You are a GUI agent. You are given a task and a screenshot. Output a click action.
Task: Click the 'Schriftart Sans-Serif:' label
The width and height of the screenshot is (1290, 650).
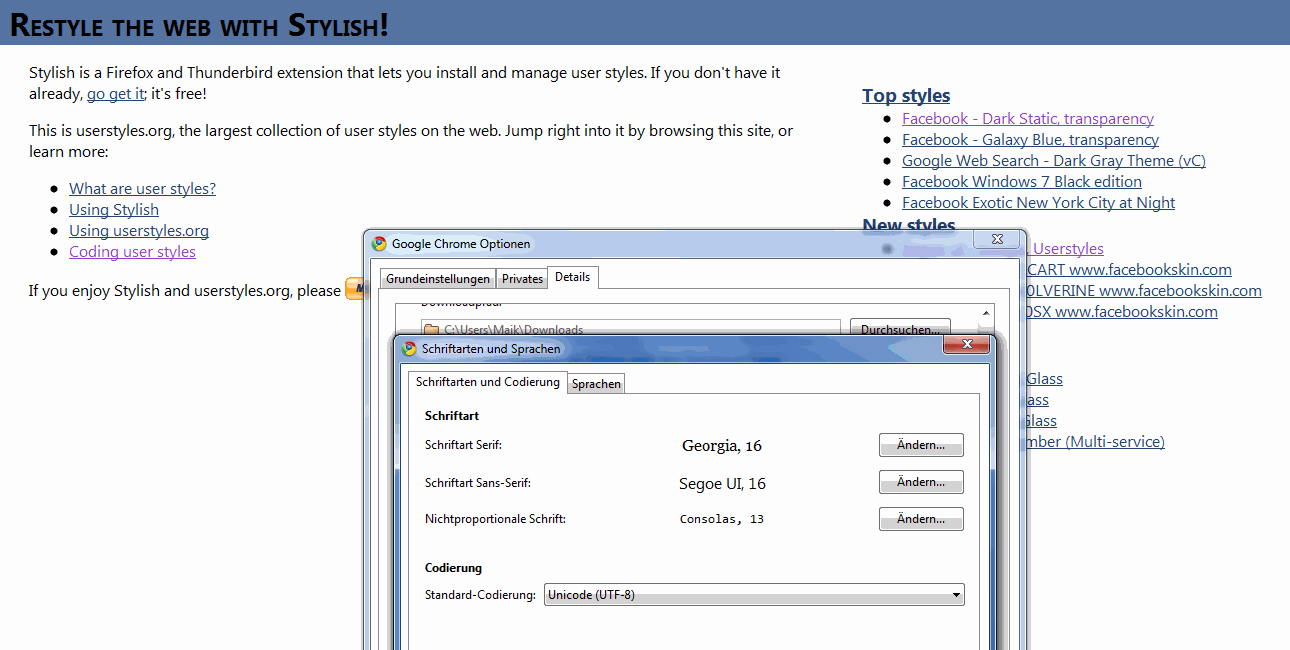[478, 483]
